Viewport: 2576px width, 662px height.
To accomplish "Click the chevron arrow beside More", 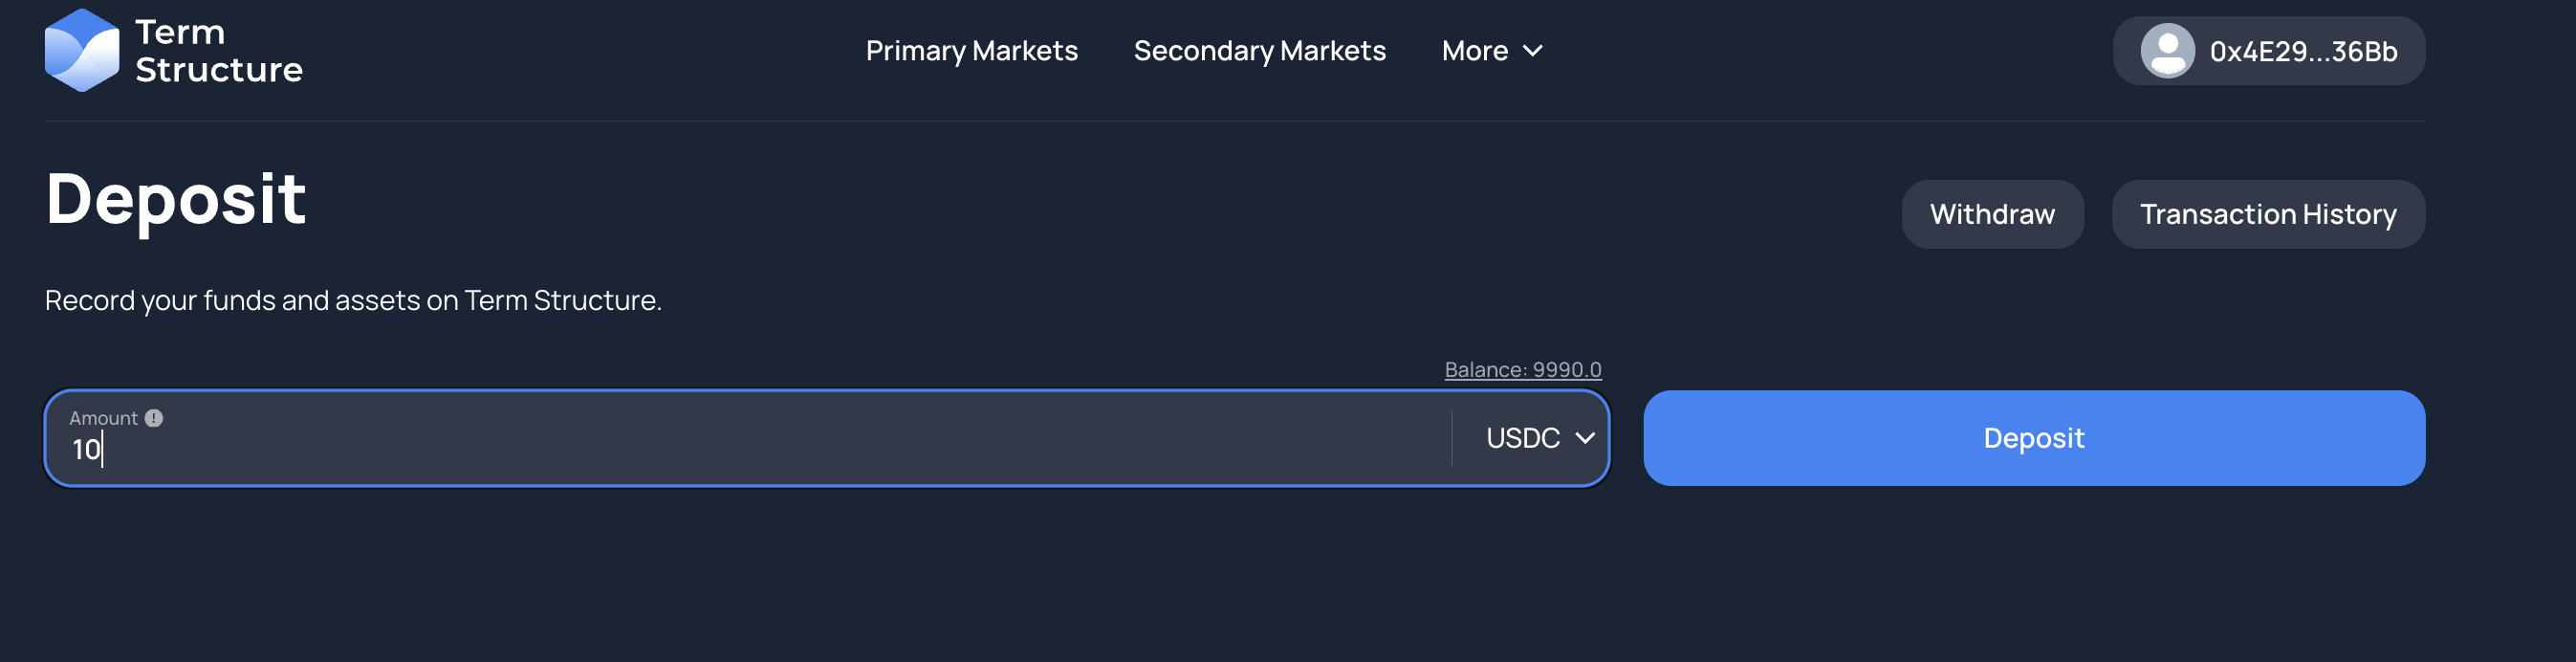I will coord(1532,51).
